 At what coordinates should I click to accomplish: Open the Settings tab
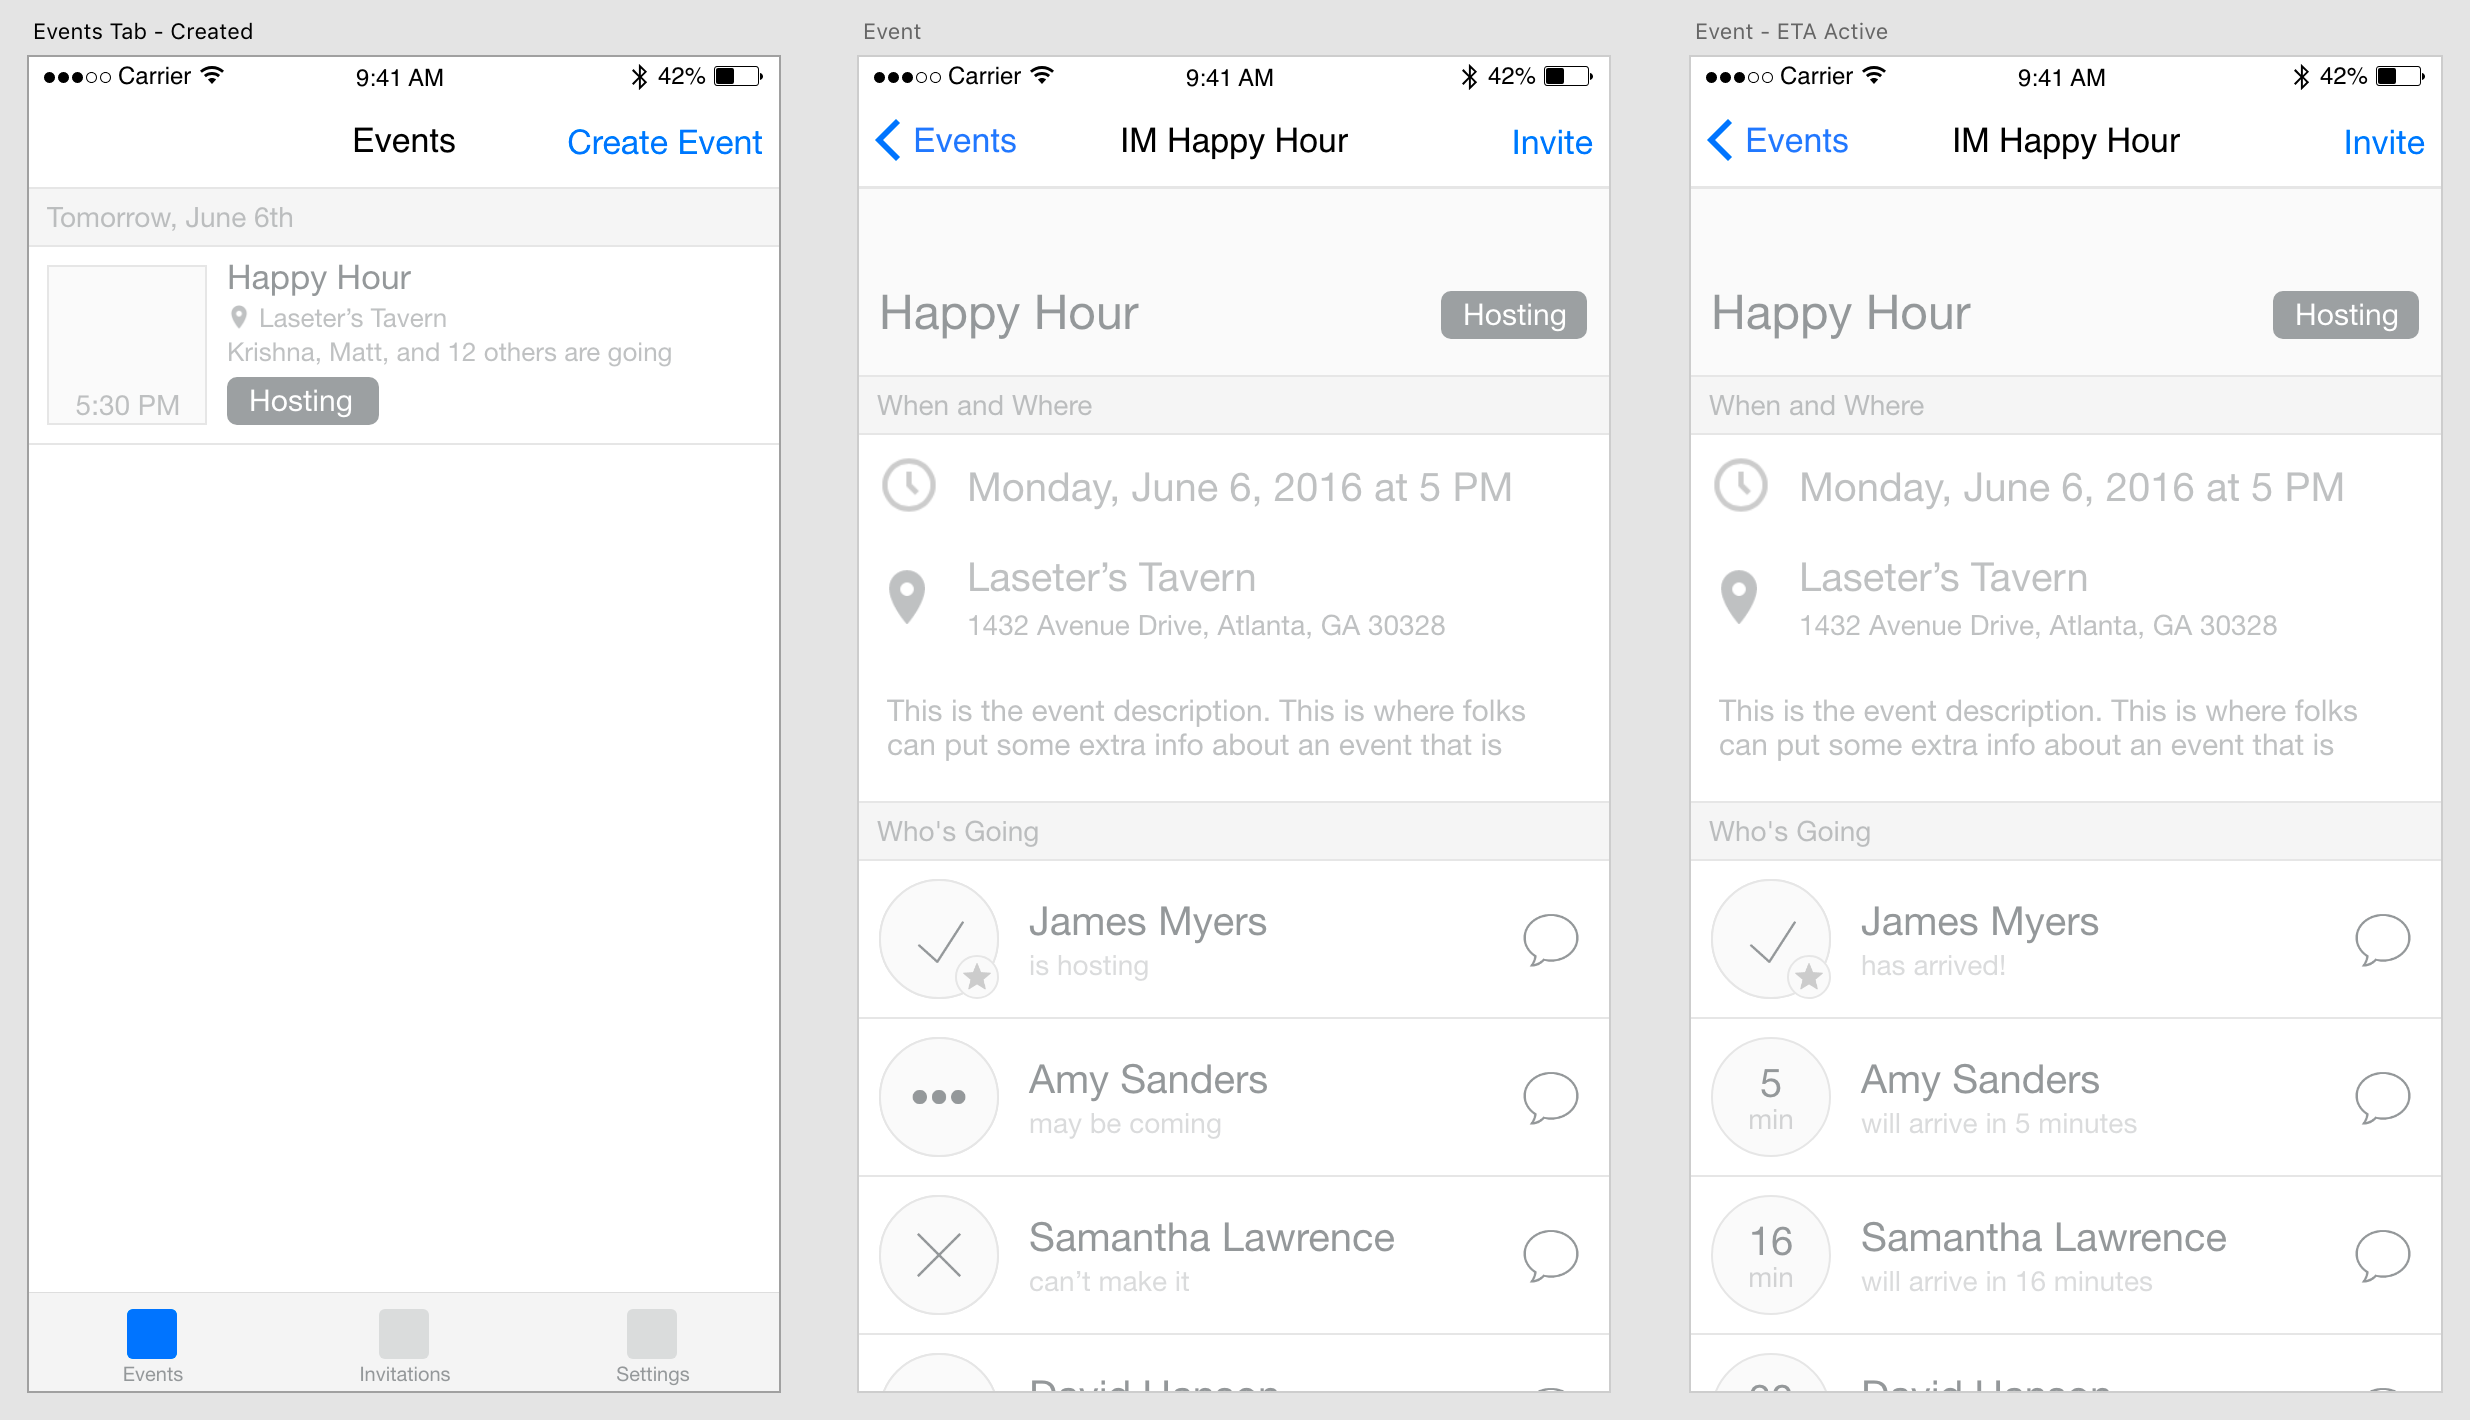point(652,1346)
